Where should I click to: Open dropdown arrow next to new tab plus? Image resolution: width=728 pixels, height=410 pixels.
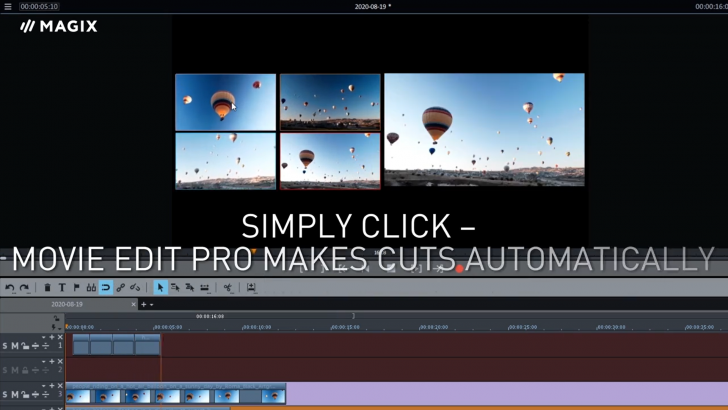point(151,305)
